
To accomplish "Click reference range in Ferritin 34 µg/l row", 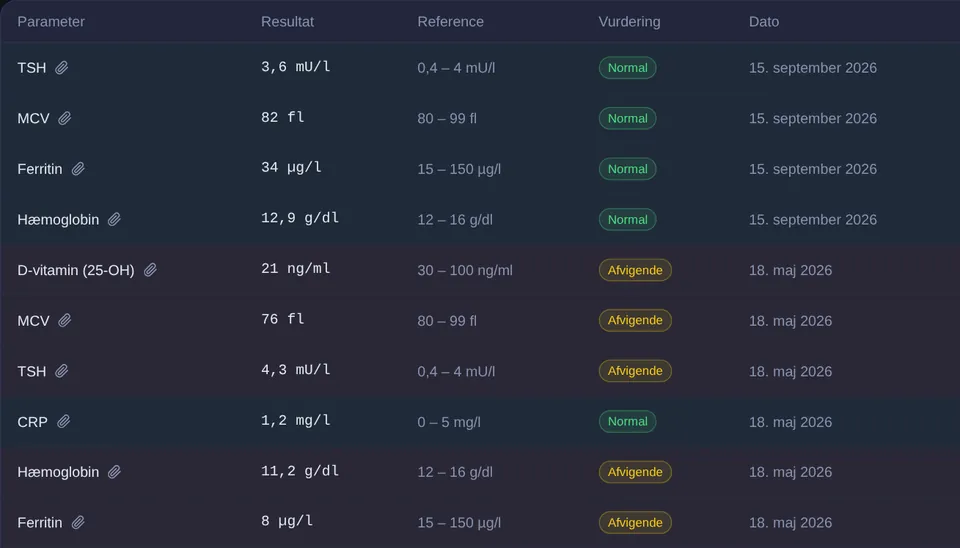I will coord(459,169).
